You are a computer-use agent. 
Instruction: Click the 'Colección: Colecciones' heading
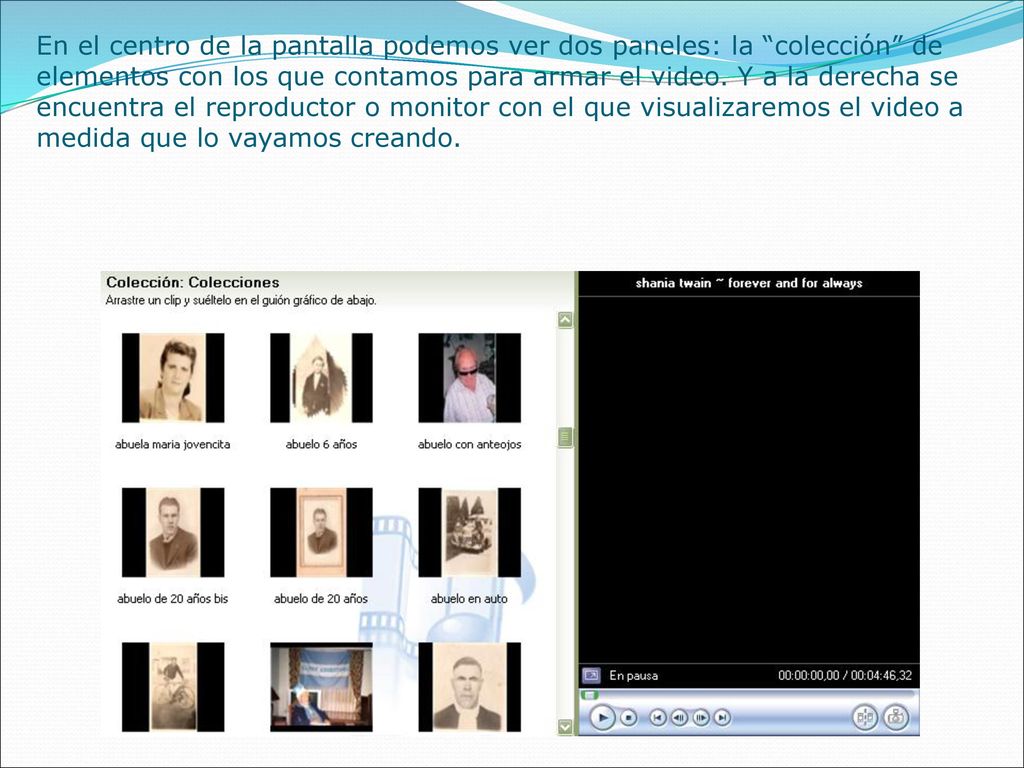click(x=193, y=282)
